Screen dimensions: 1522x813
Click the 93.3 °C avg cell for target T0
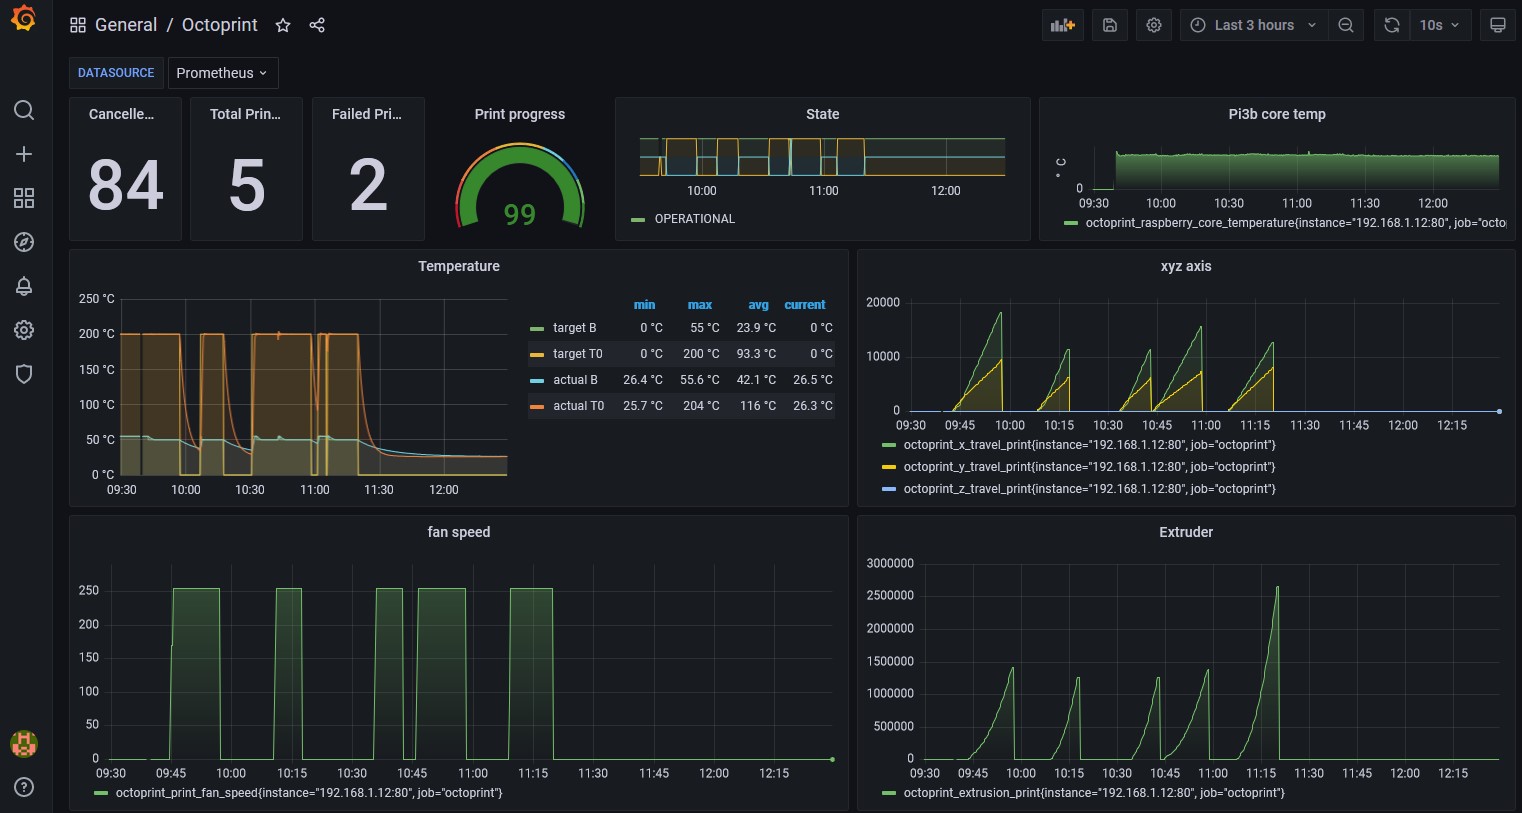point(756,354)
